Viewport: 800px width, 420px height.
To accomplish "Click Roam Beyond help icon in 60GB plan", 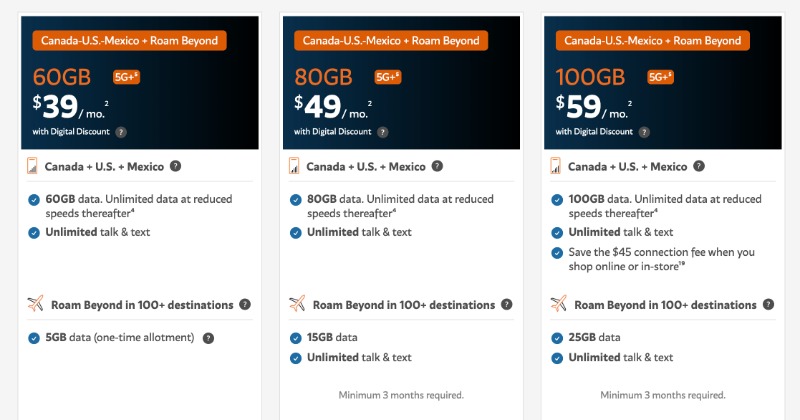I will click(245, 304).
